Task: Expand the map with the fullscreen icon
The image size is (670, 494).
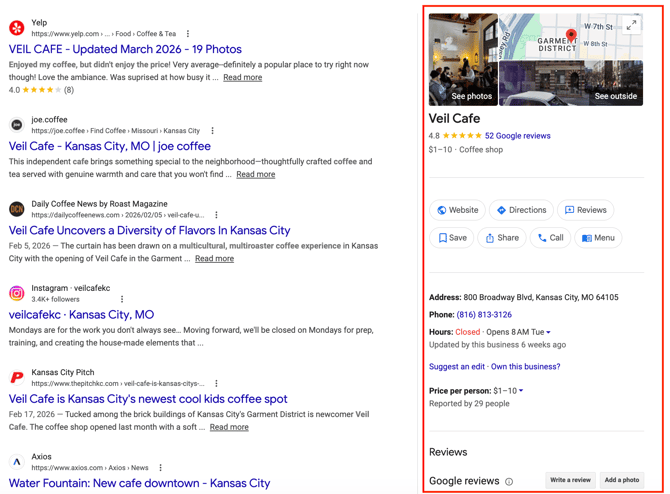Action: pos(631,25)
